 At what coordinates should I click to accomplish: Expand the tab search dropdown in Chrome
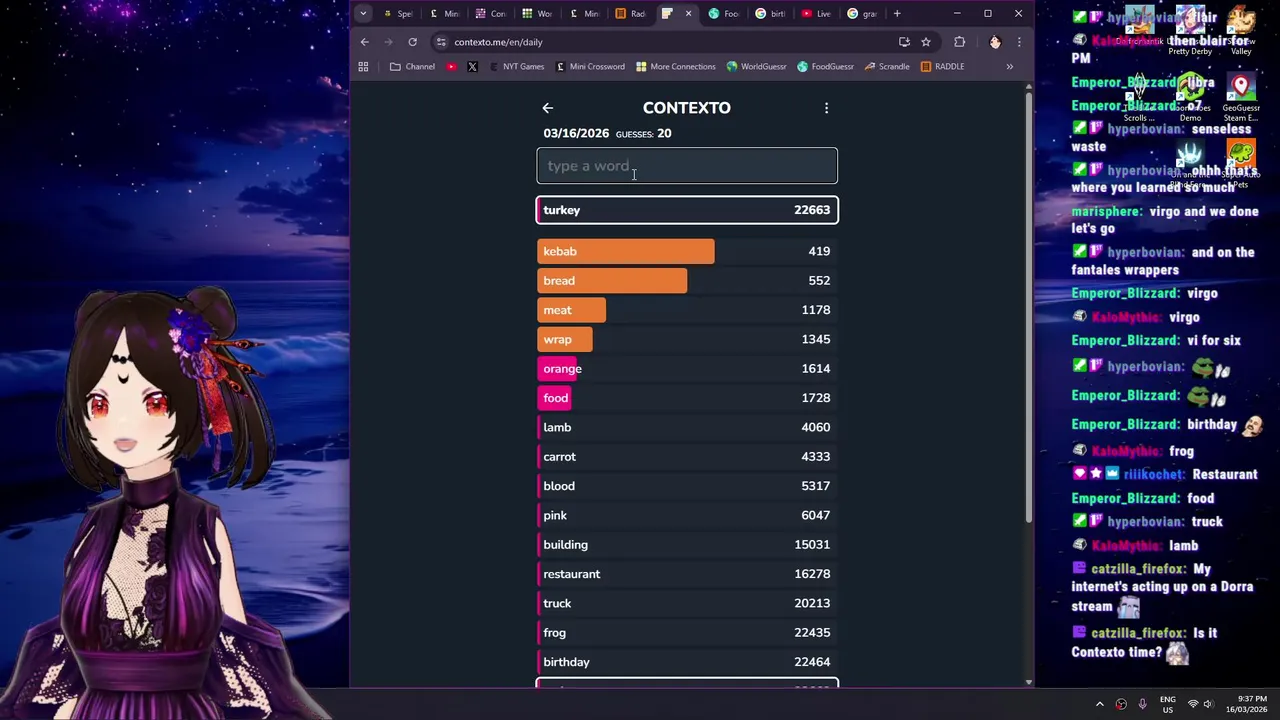click(x=363, y=13)
